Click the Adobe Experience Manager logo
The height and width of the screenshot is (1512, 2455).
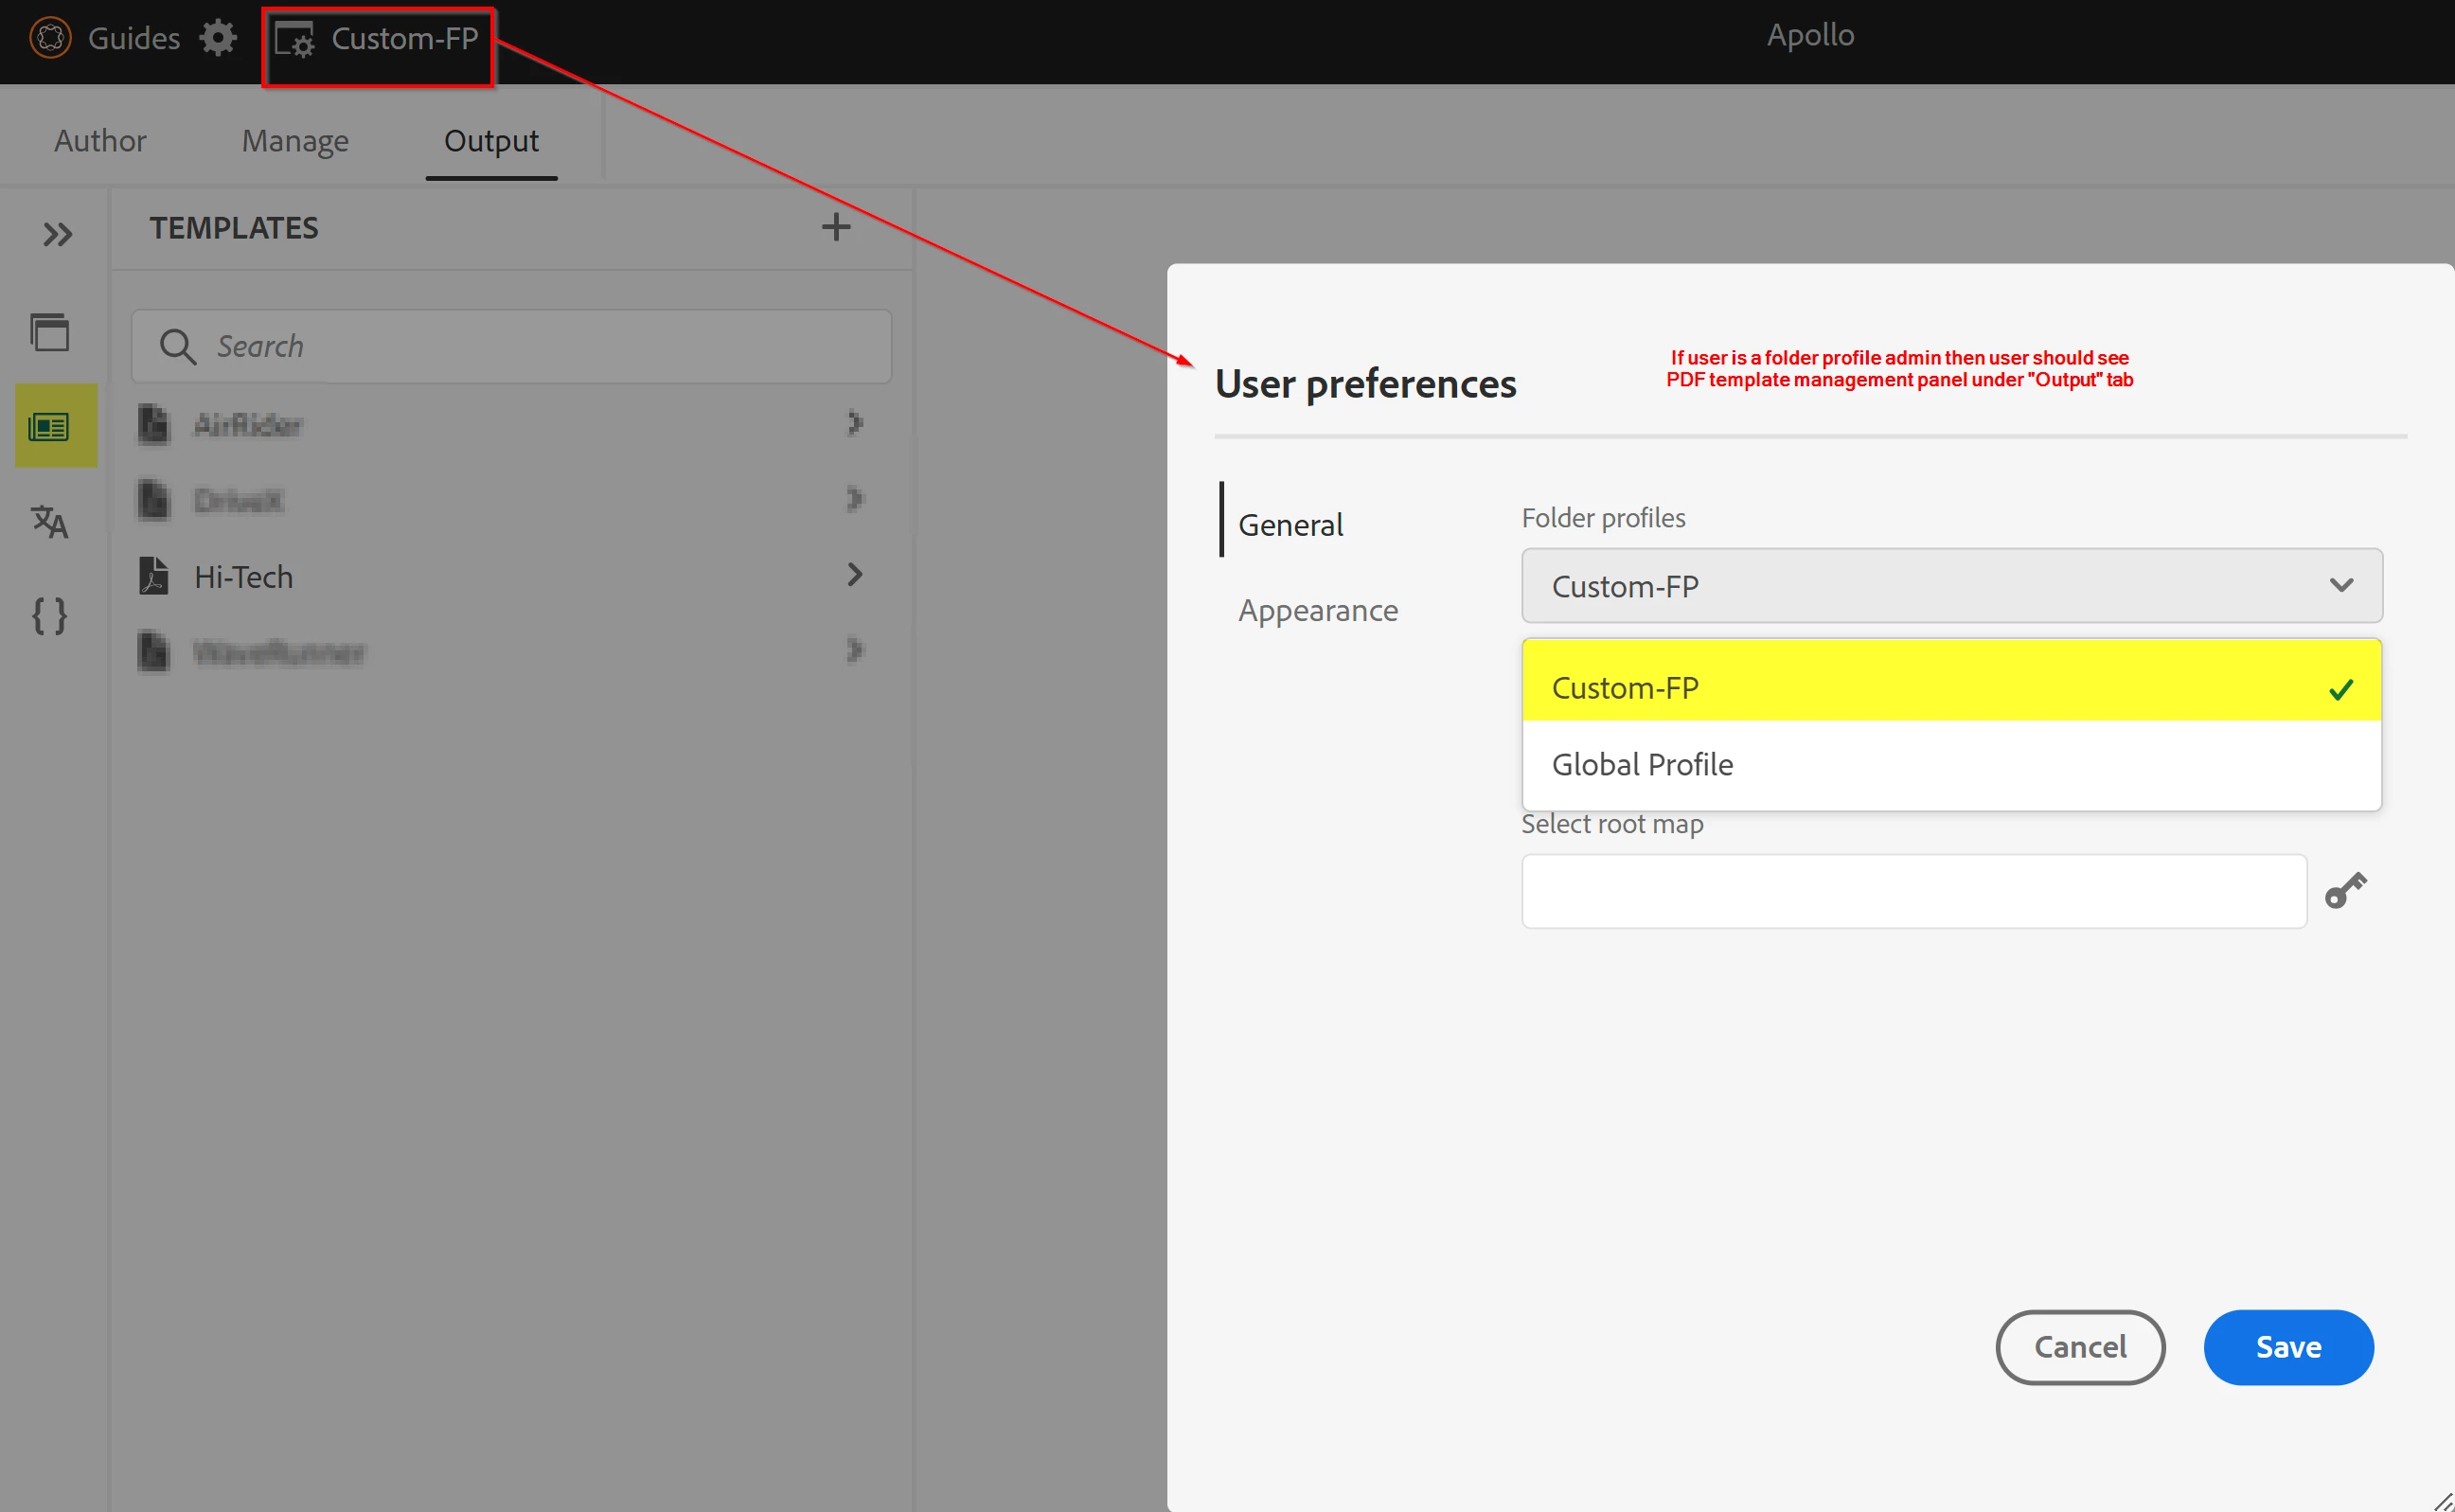50,38
